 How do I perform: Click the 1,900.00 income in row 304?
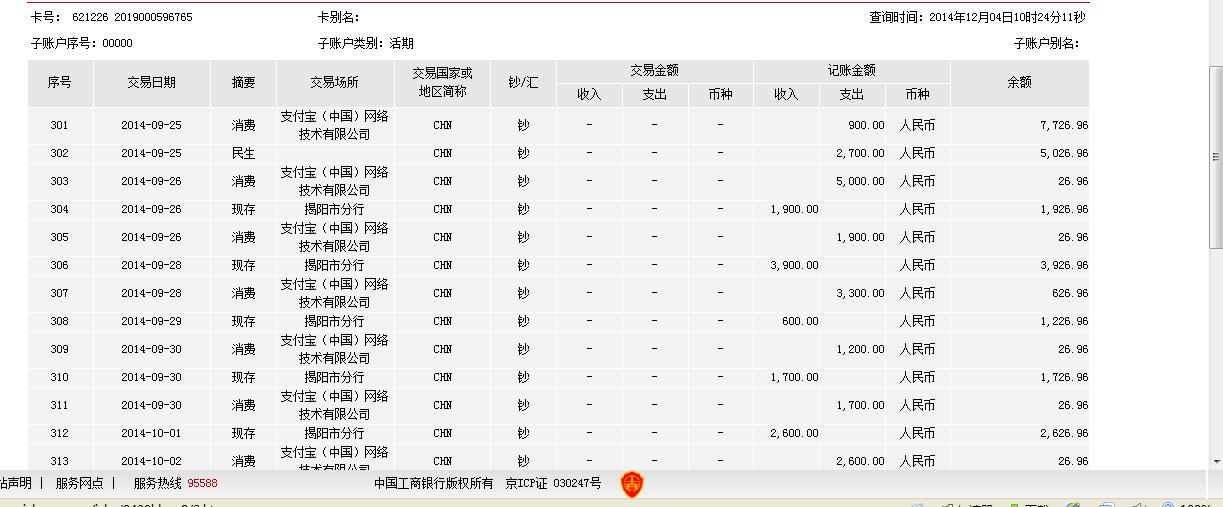coord(795,210)
